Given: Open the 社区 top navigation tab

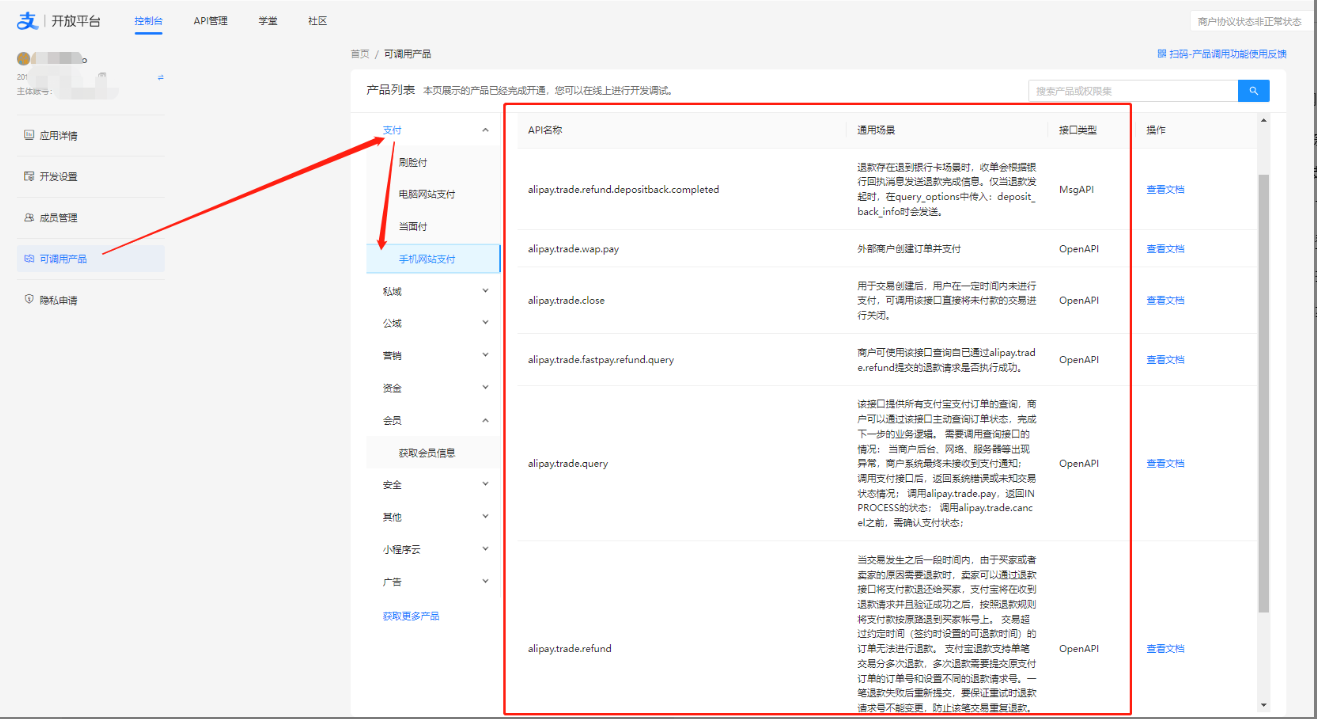Looking at the screenshot, I should tap(317, 21).
